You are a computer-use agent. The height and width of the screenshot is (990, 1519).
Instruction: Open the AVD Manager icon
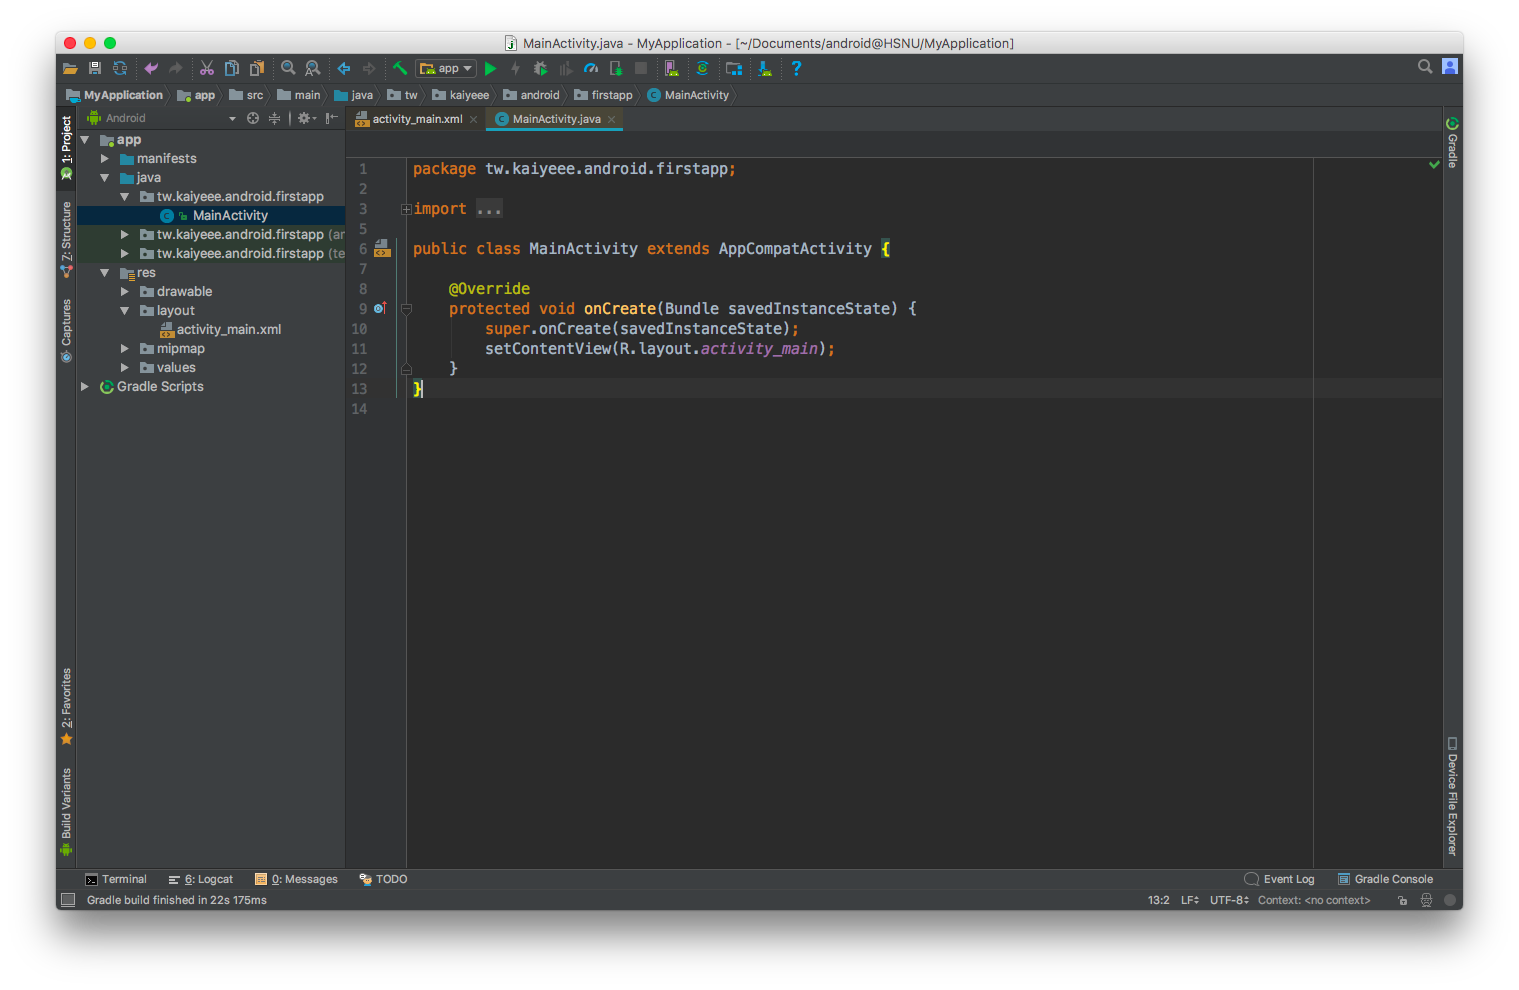(672, 68)
